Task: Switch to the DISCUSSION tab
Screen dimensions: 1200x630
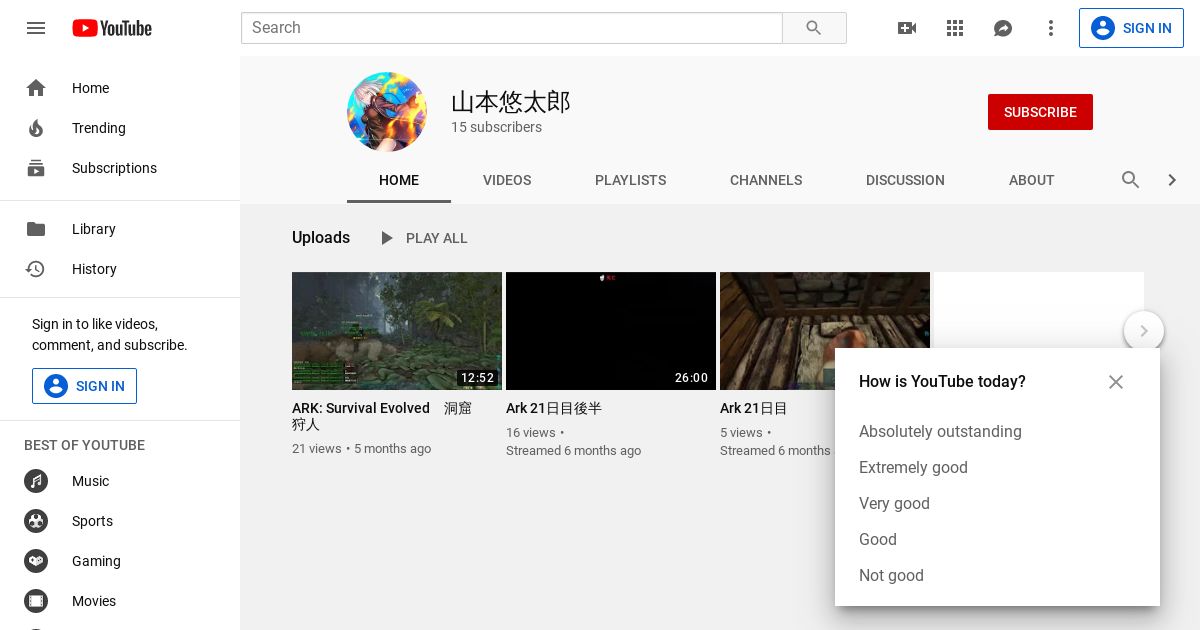Action: point(905,180)
